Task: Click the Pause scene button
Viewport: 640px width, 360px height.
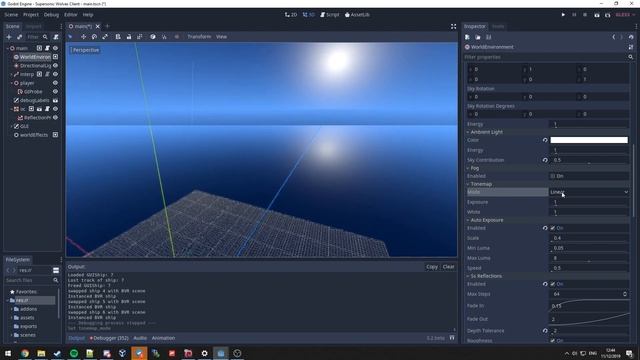Action: click(x=574, y=15)
